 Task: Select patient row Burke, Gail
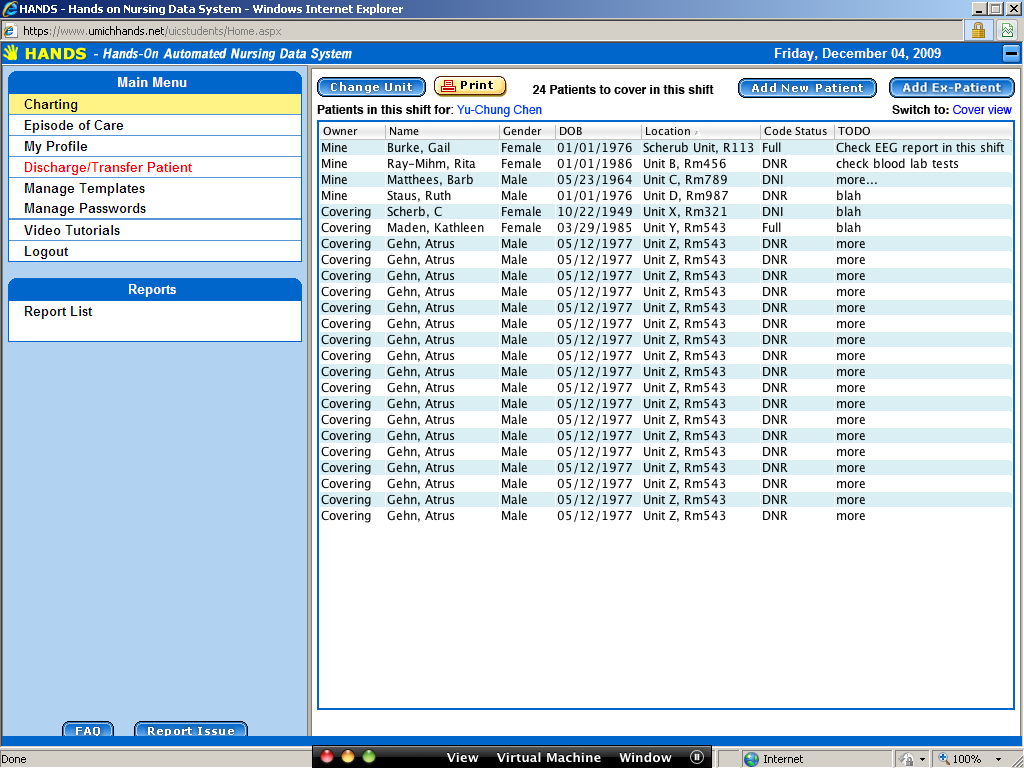tap(665, 148)
